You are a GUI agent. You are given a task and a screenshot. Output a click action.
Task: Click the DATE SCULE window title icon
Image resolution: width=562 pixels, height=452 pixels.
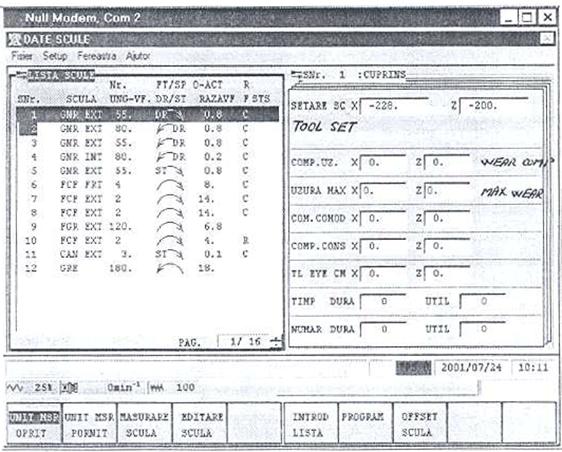click(x=15, y=40)
